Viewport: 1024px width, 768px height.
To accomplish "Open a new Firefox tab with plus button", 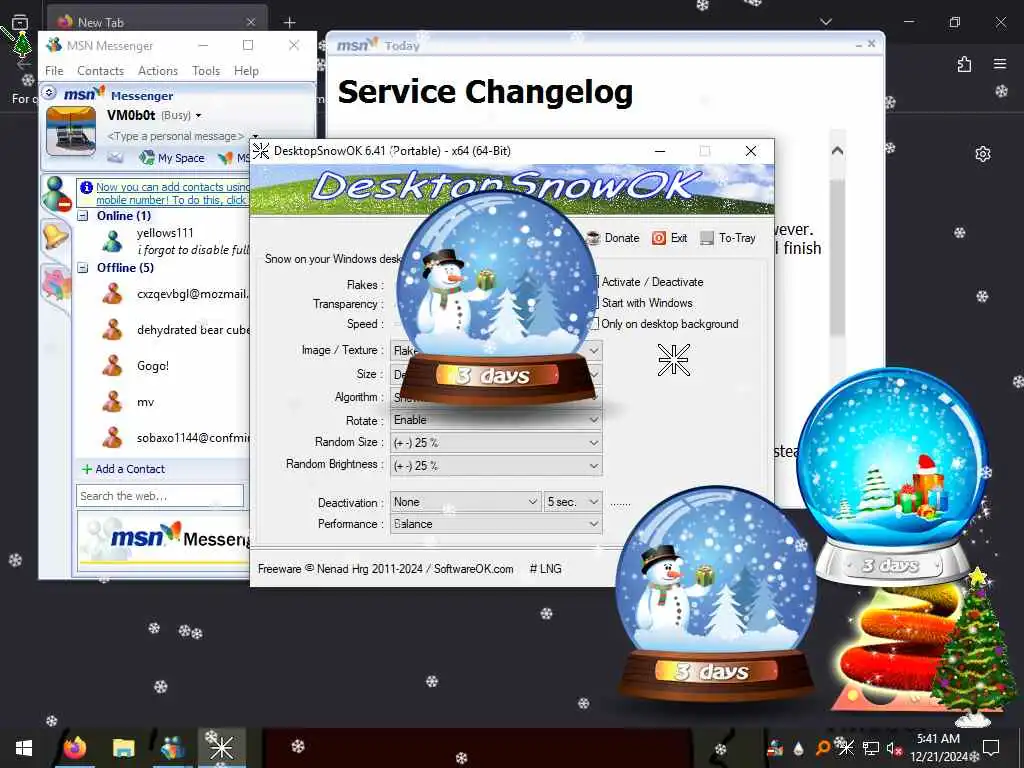I will point(289,22).
